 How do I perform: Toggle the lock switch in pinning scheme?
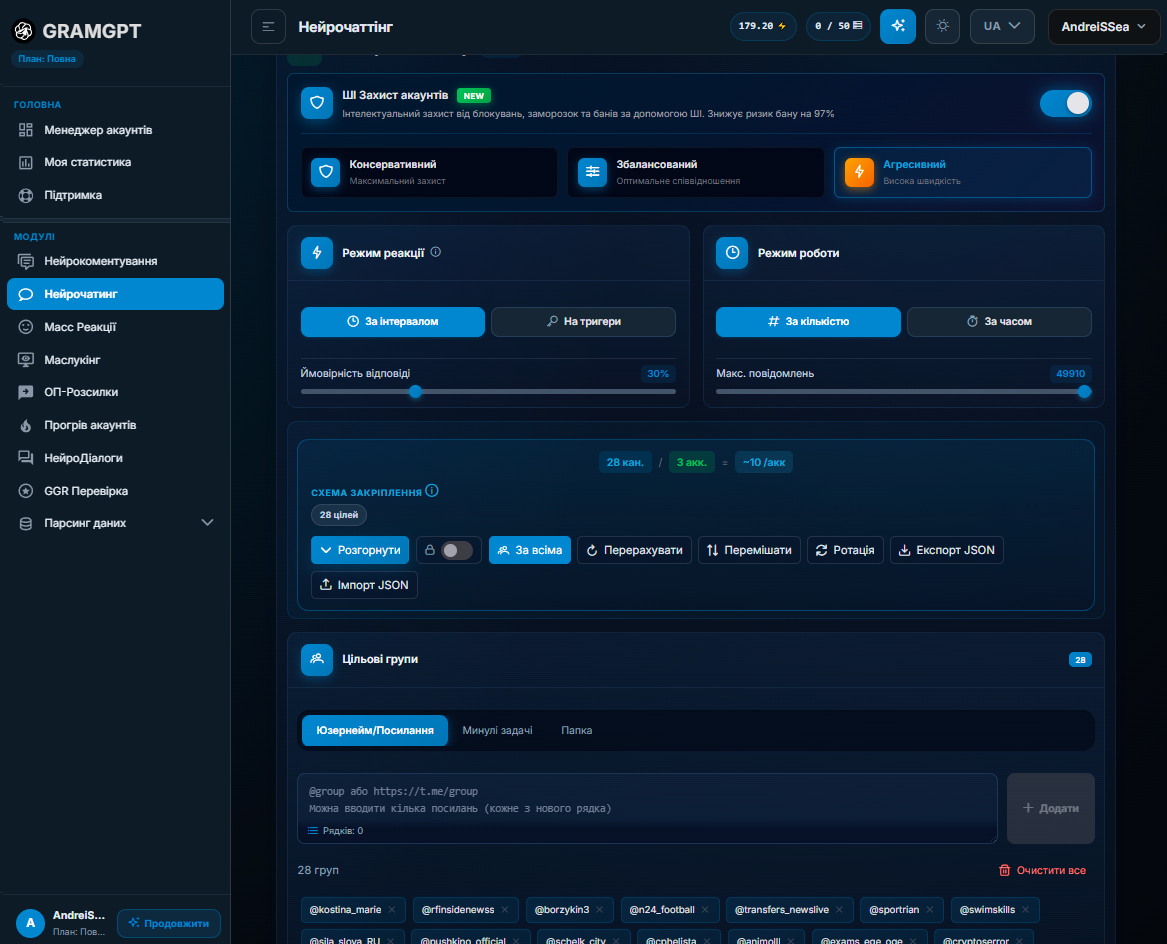pyautogui.click(x=456, y=550)
